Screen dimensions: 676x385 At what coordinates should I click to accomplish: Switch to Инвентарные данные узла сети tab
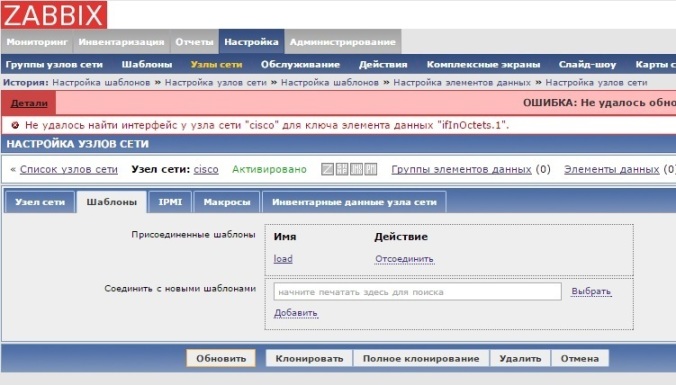(x=354, y=202)
